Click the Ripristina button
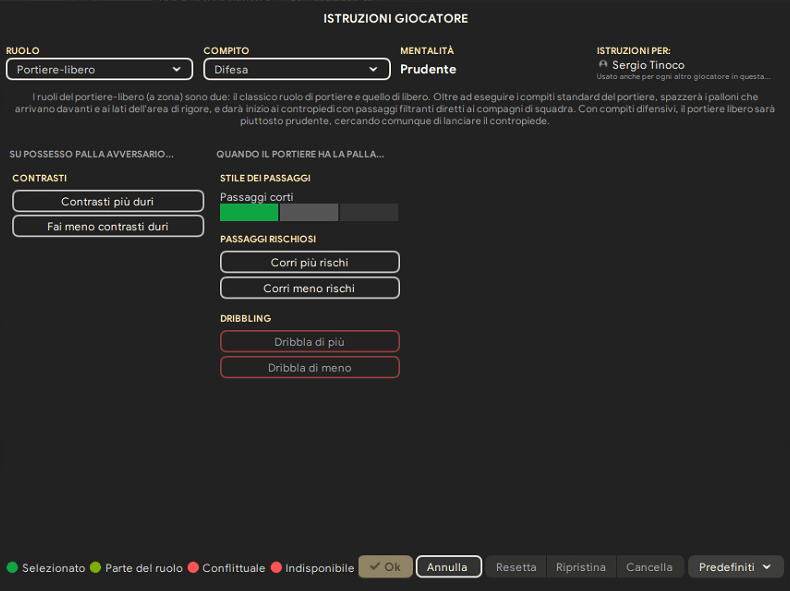Viewport: 790px width, 591px height. [581, 567]
